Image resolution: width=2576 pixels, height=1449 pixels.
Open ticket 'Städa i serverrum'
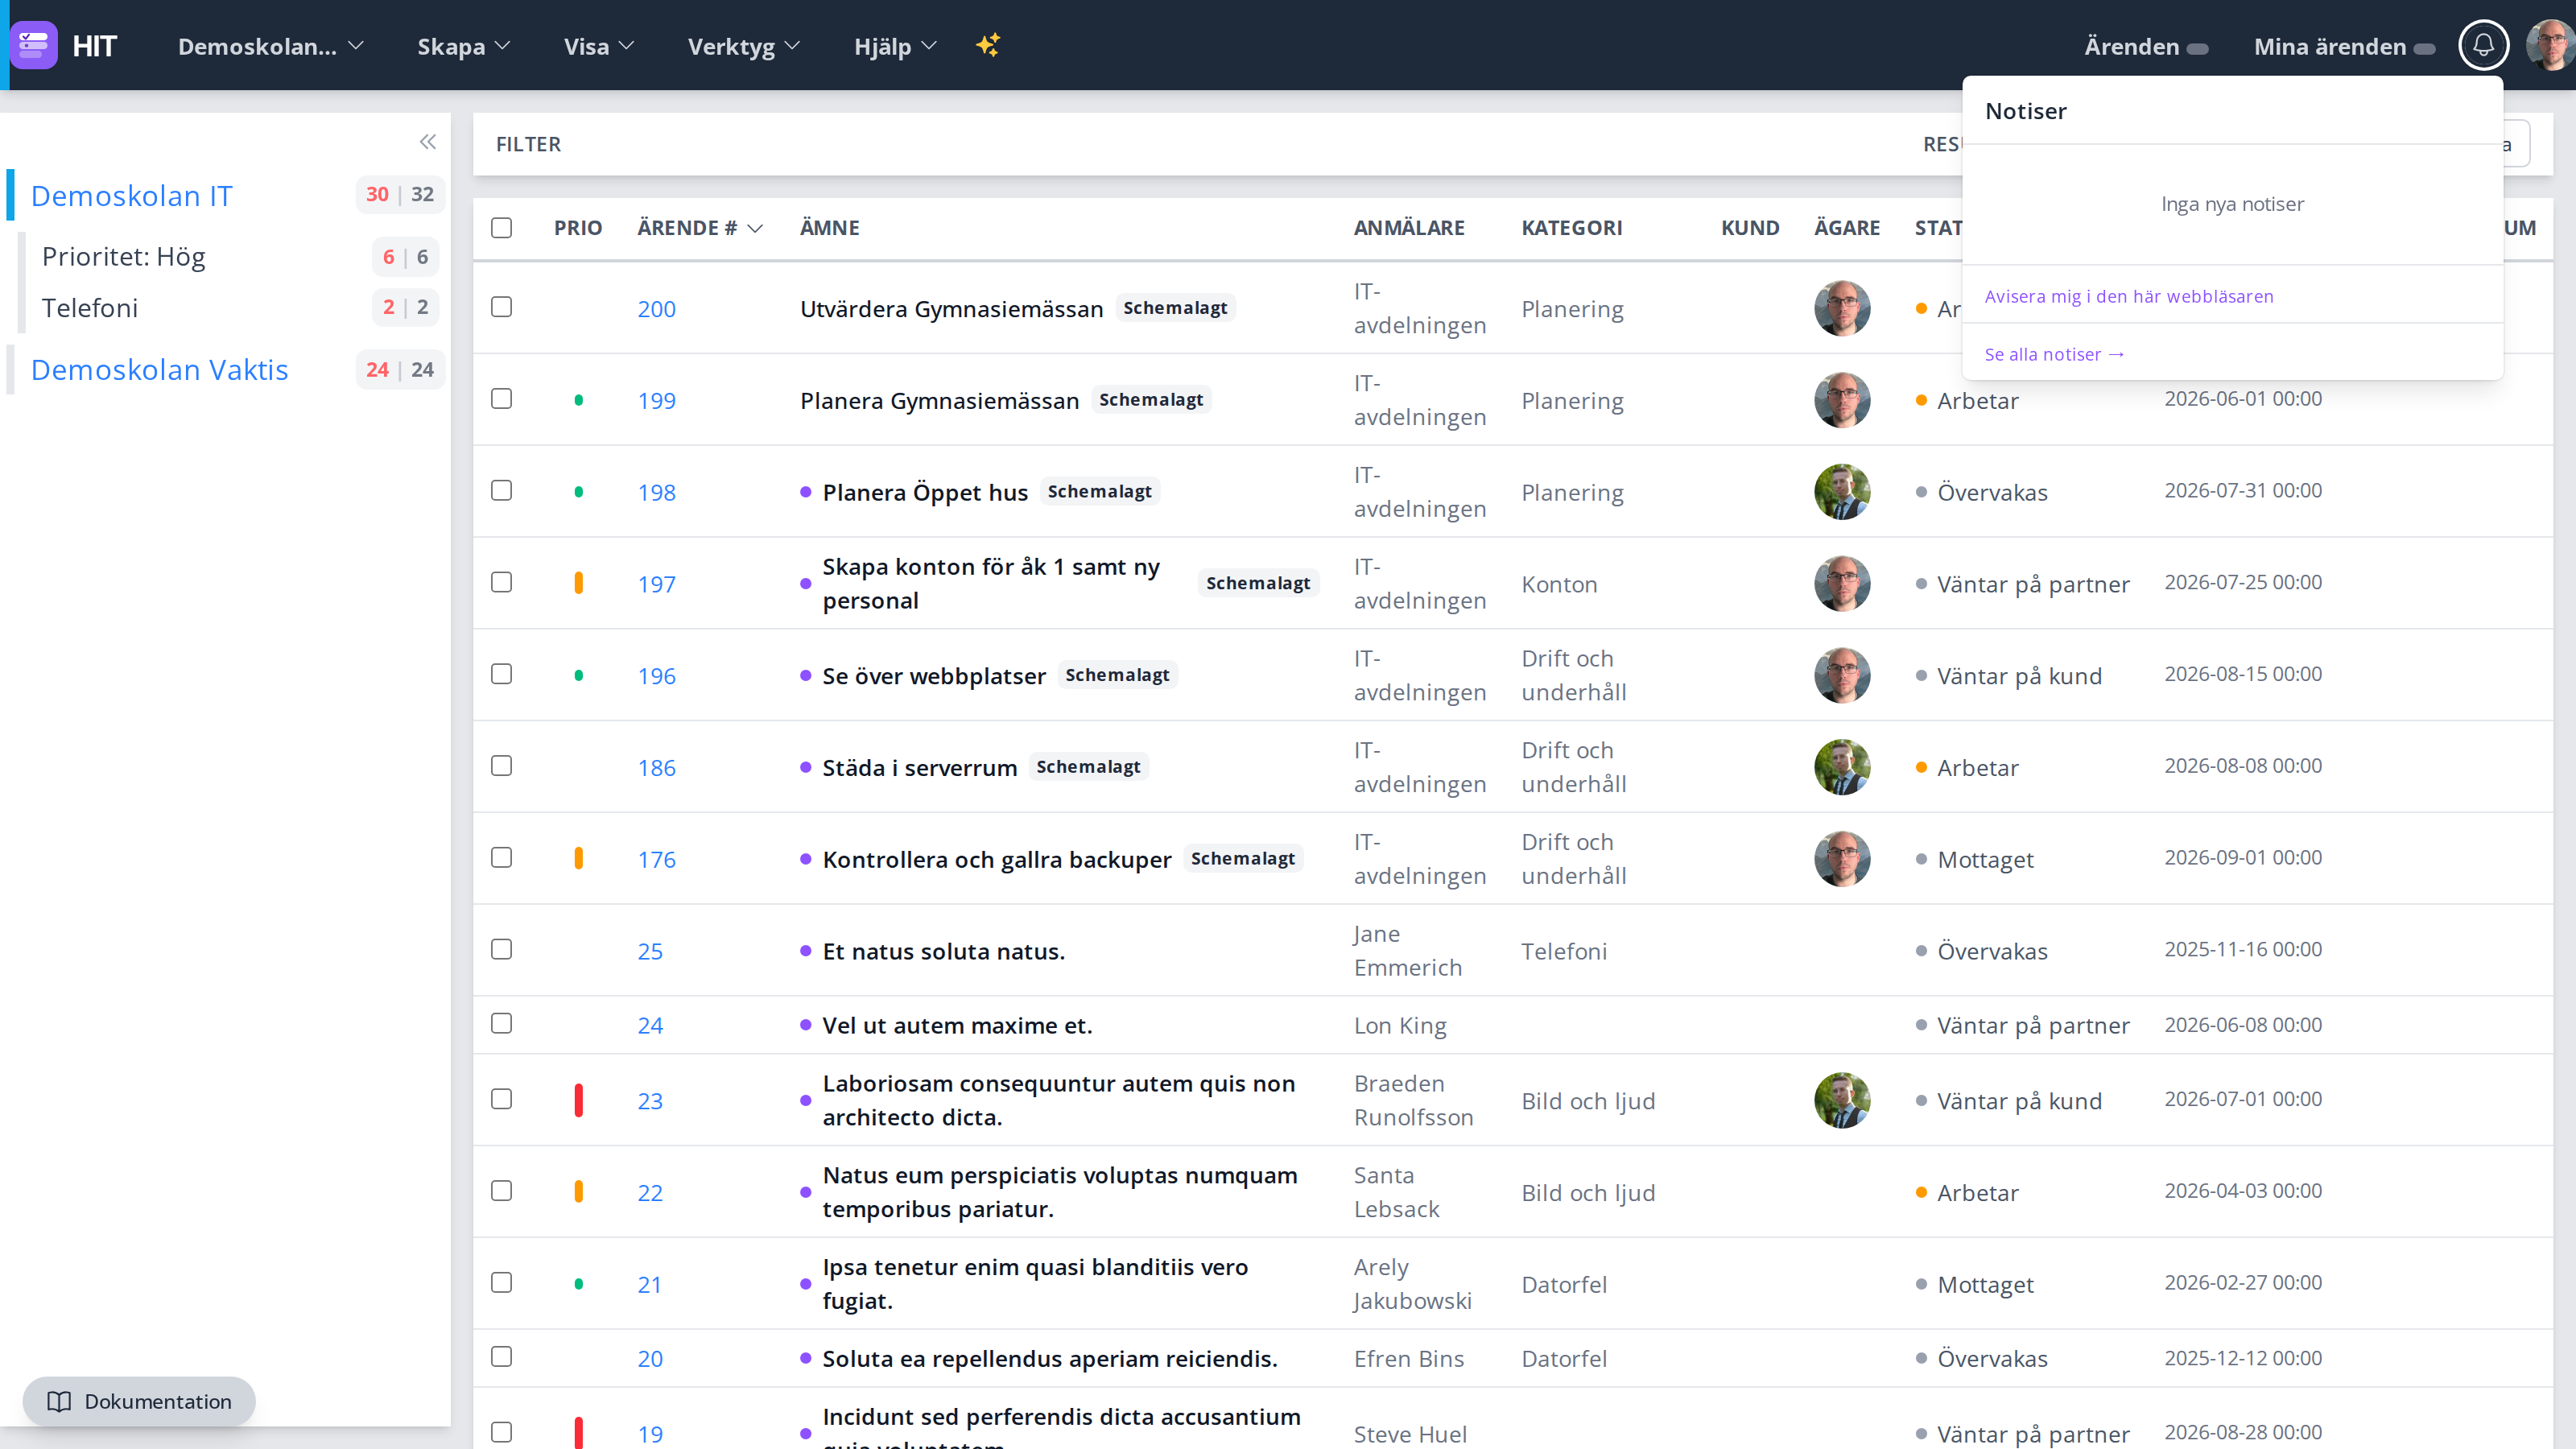(919, 768)
